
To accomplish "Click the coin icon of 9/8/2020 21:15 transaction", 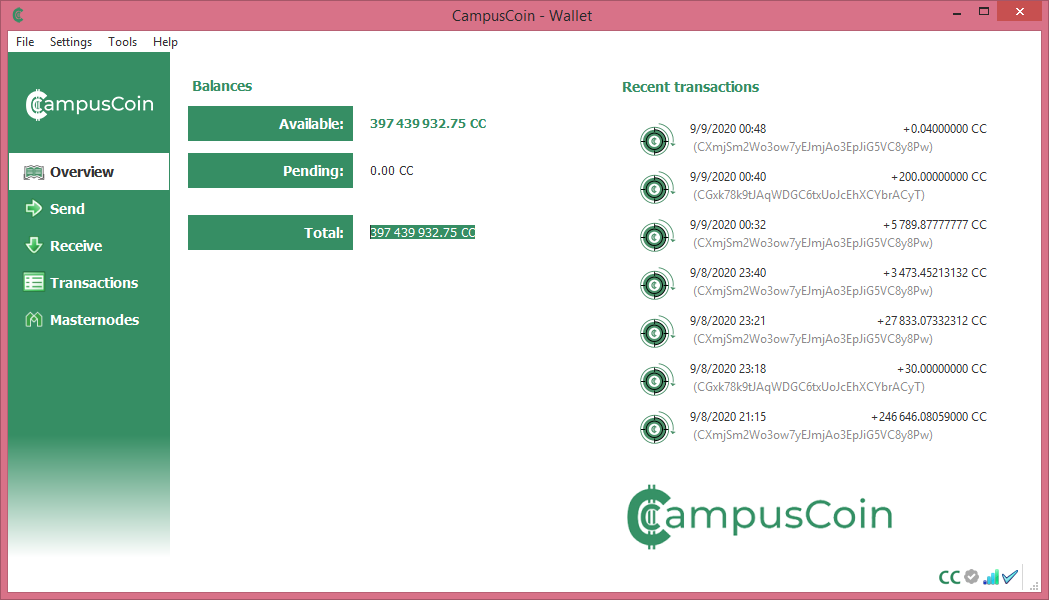I will [x=656, y=428].
